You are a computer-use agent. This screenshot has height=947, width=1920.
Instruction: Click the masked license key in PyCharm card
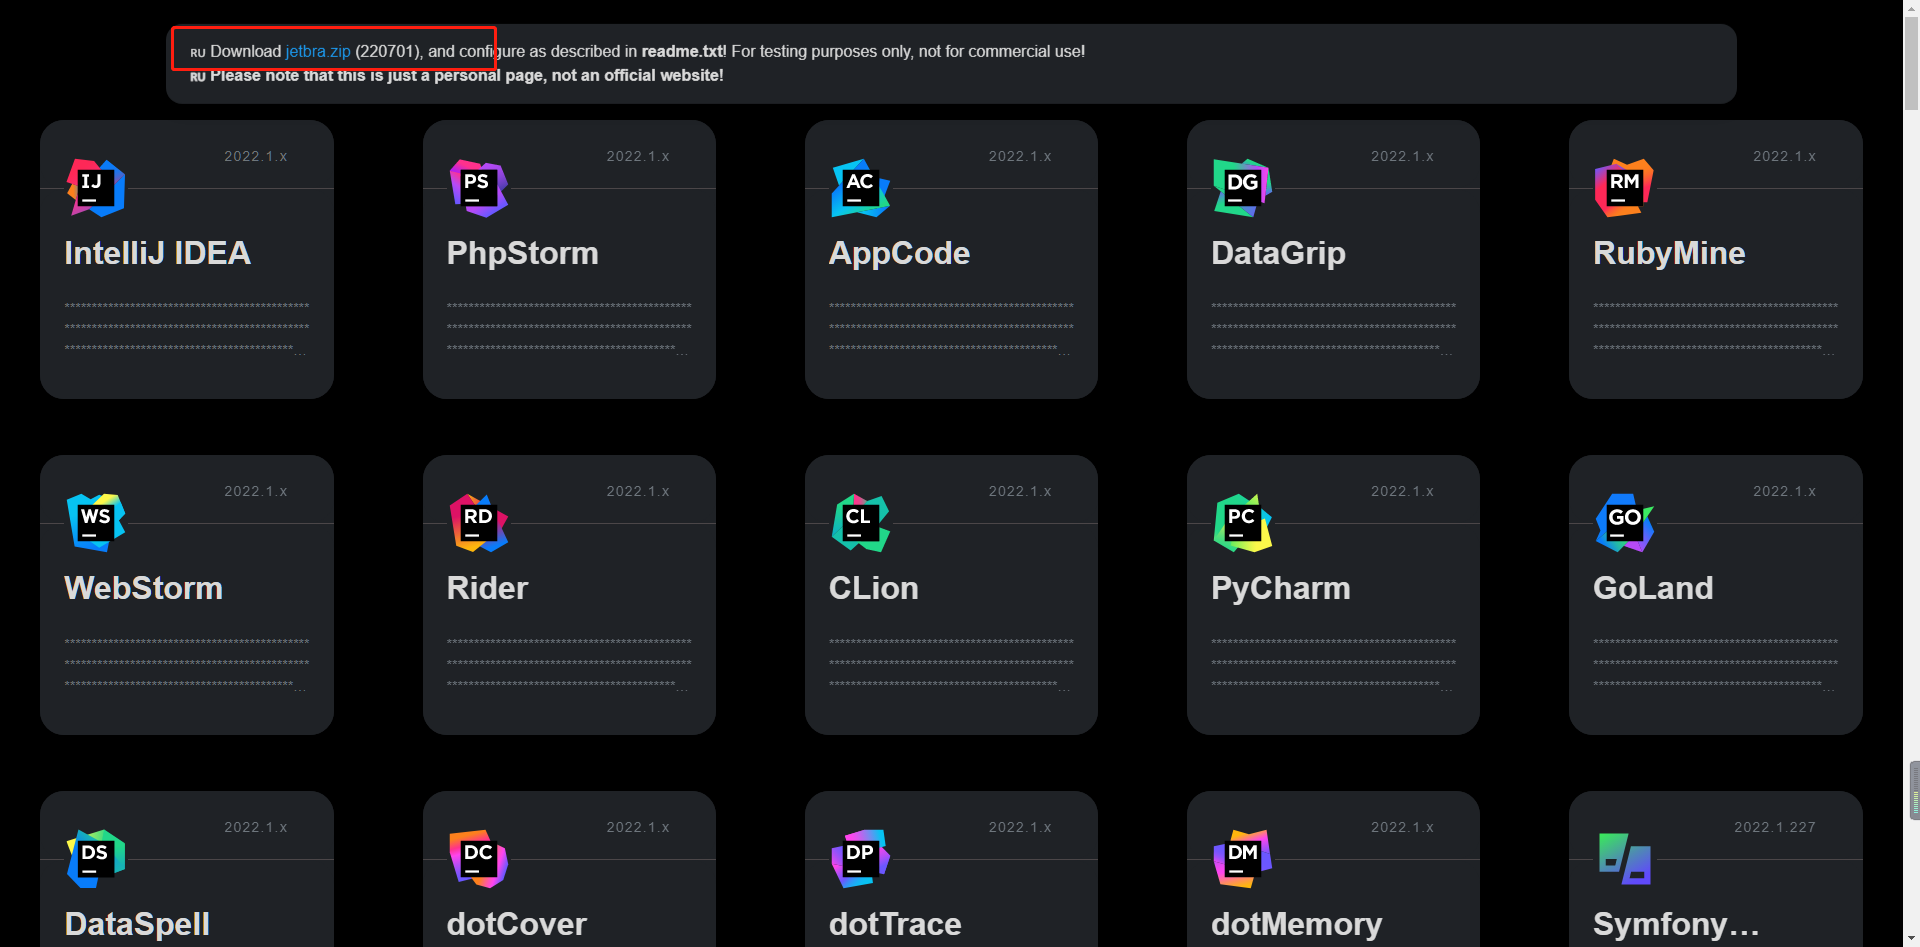[x=1333, y=664]
